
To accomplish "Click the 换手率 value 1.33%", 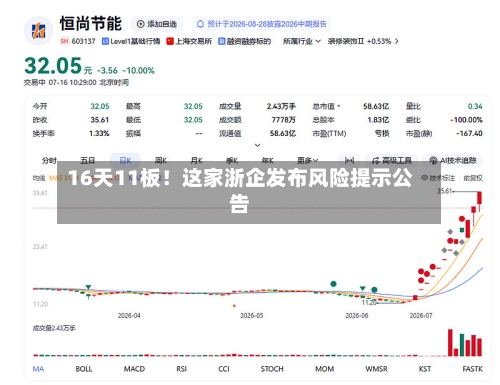I will click(99, 134).
